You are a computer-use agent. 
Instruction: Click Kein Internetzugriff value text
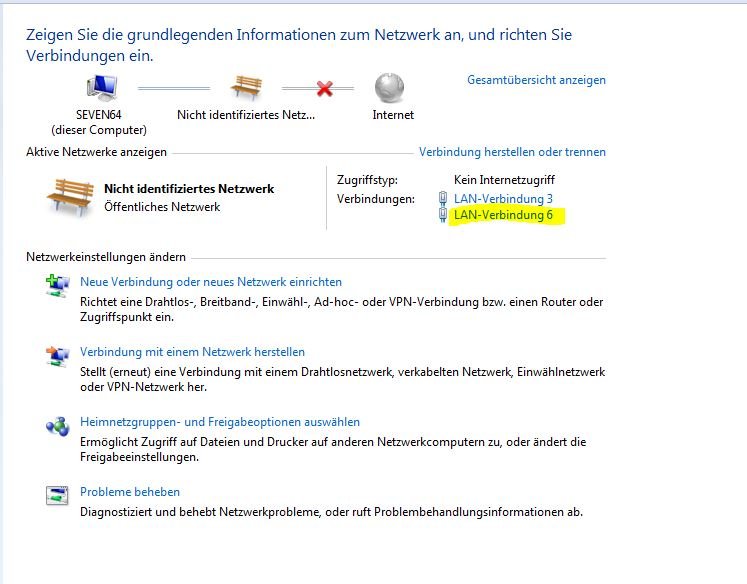point(504,180)
